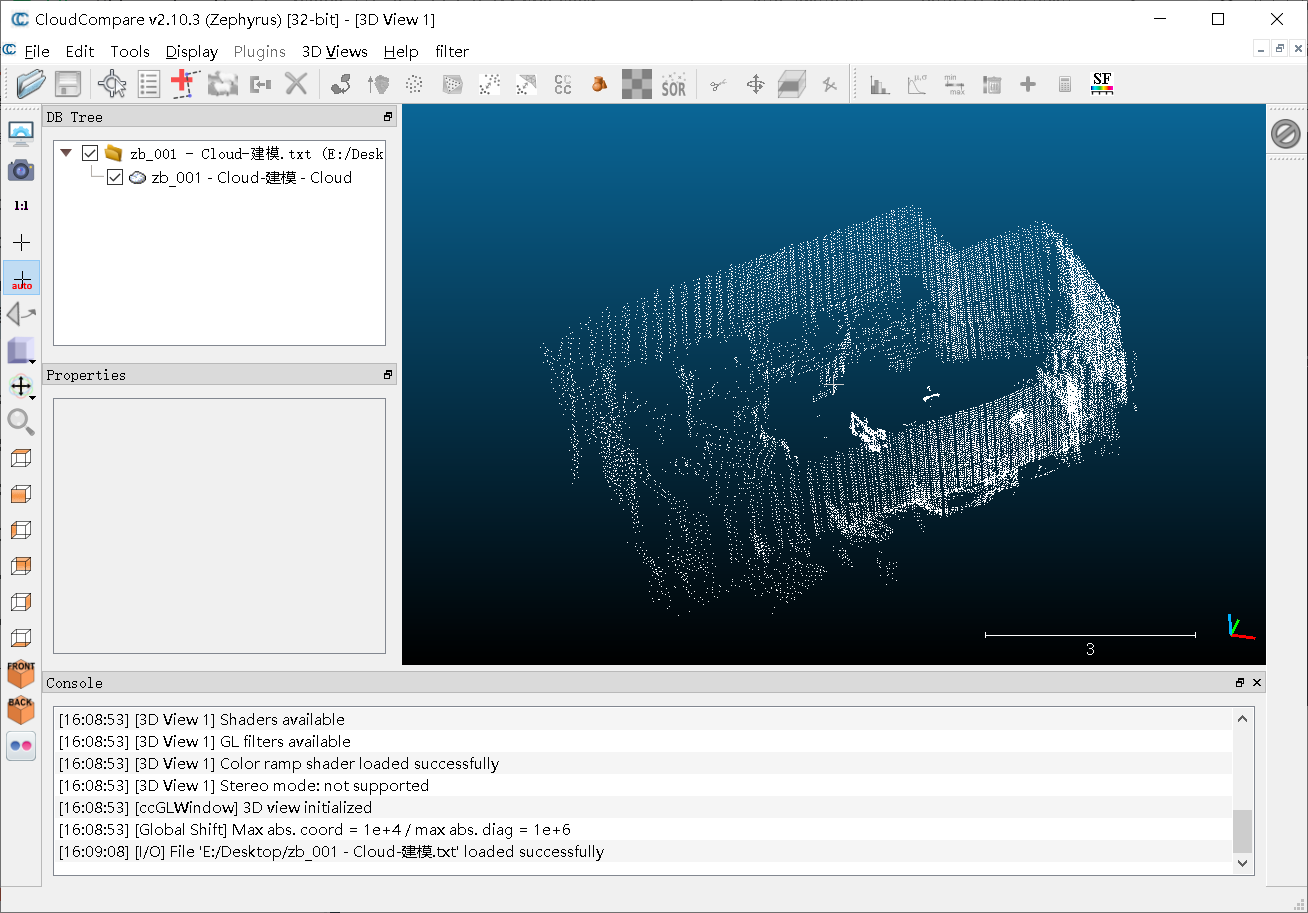Click the Delete scalar field trash icon
Viewport: 1308px width, 913px height.
pyautogui.click(x=991, y=84)
